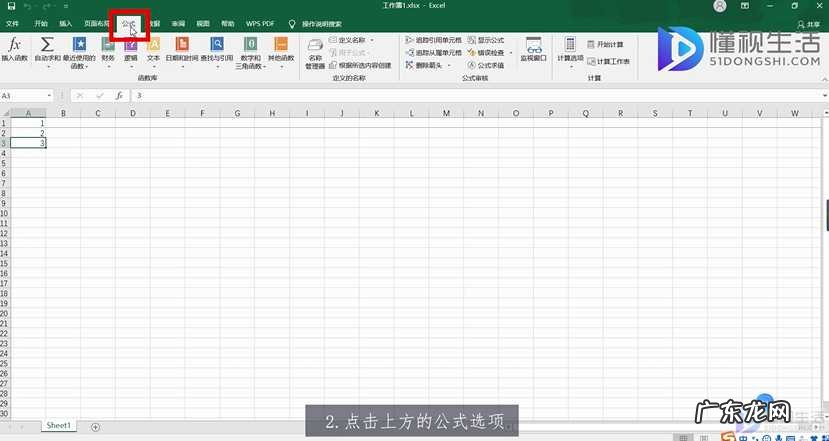The width and height of the screenshot is (829, 441).
Task: Click the account profile avatar icon
Action: pos(720,6)
